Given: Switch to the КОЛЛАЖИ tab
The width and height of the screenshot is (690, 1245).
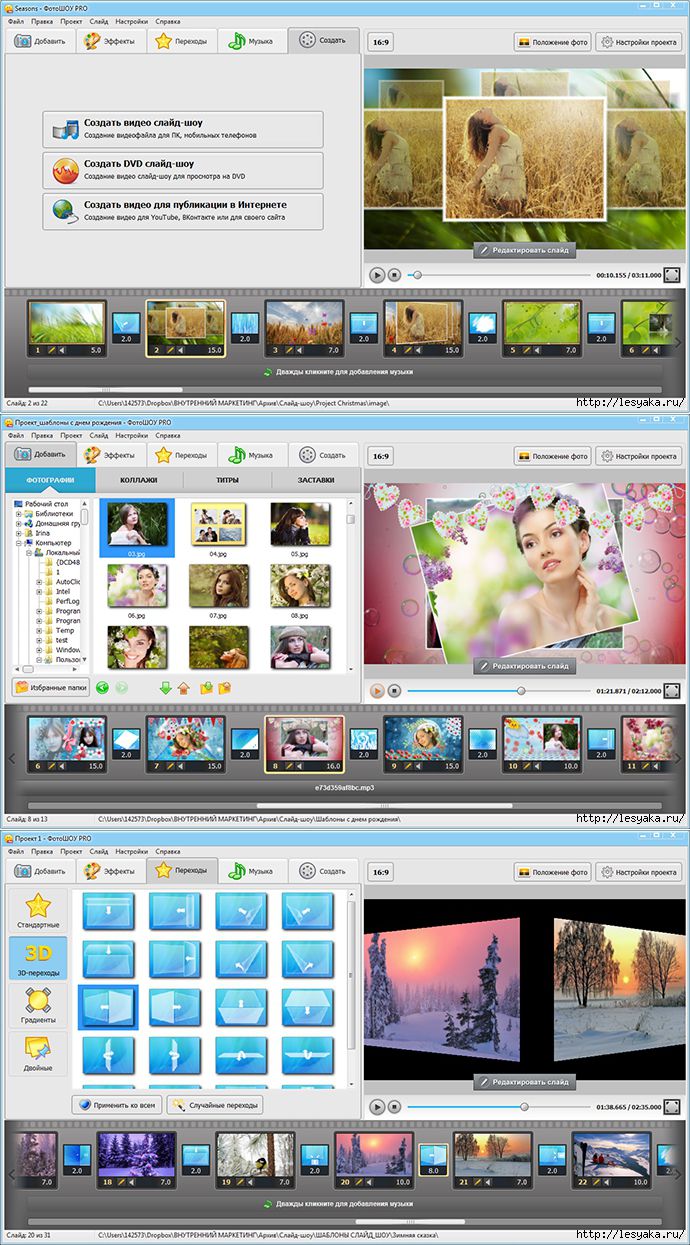Looking at the screenshot, I should pos(140,481).
